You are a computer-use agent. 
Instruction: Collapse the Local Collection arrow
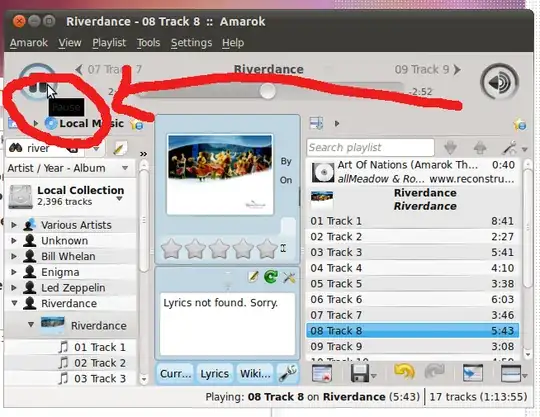(x=120, y=199)
